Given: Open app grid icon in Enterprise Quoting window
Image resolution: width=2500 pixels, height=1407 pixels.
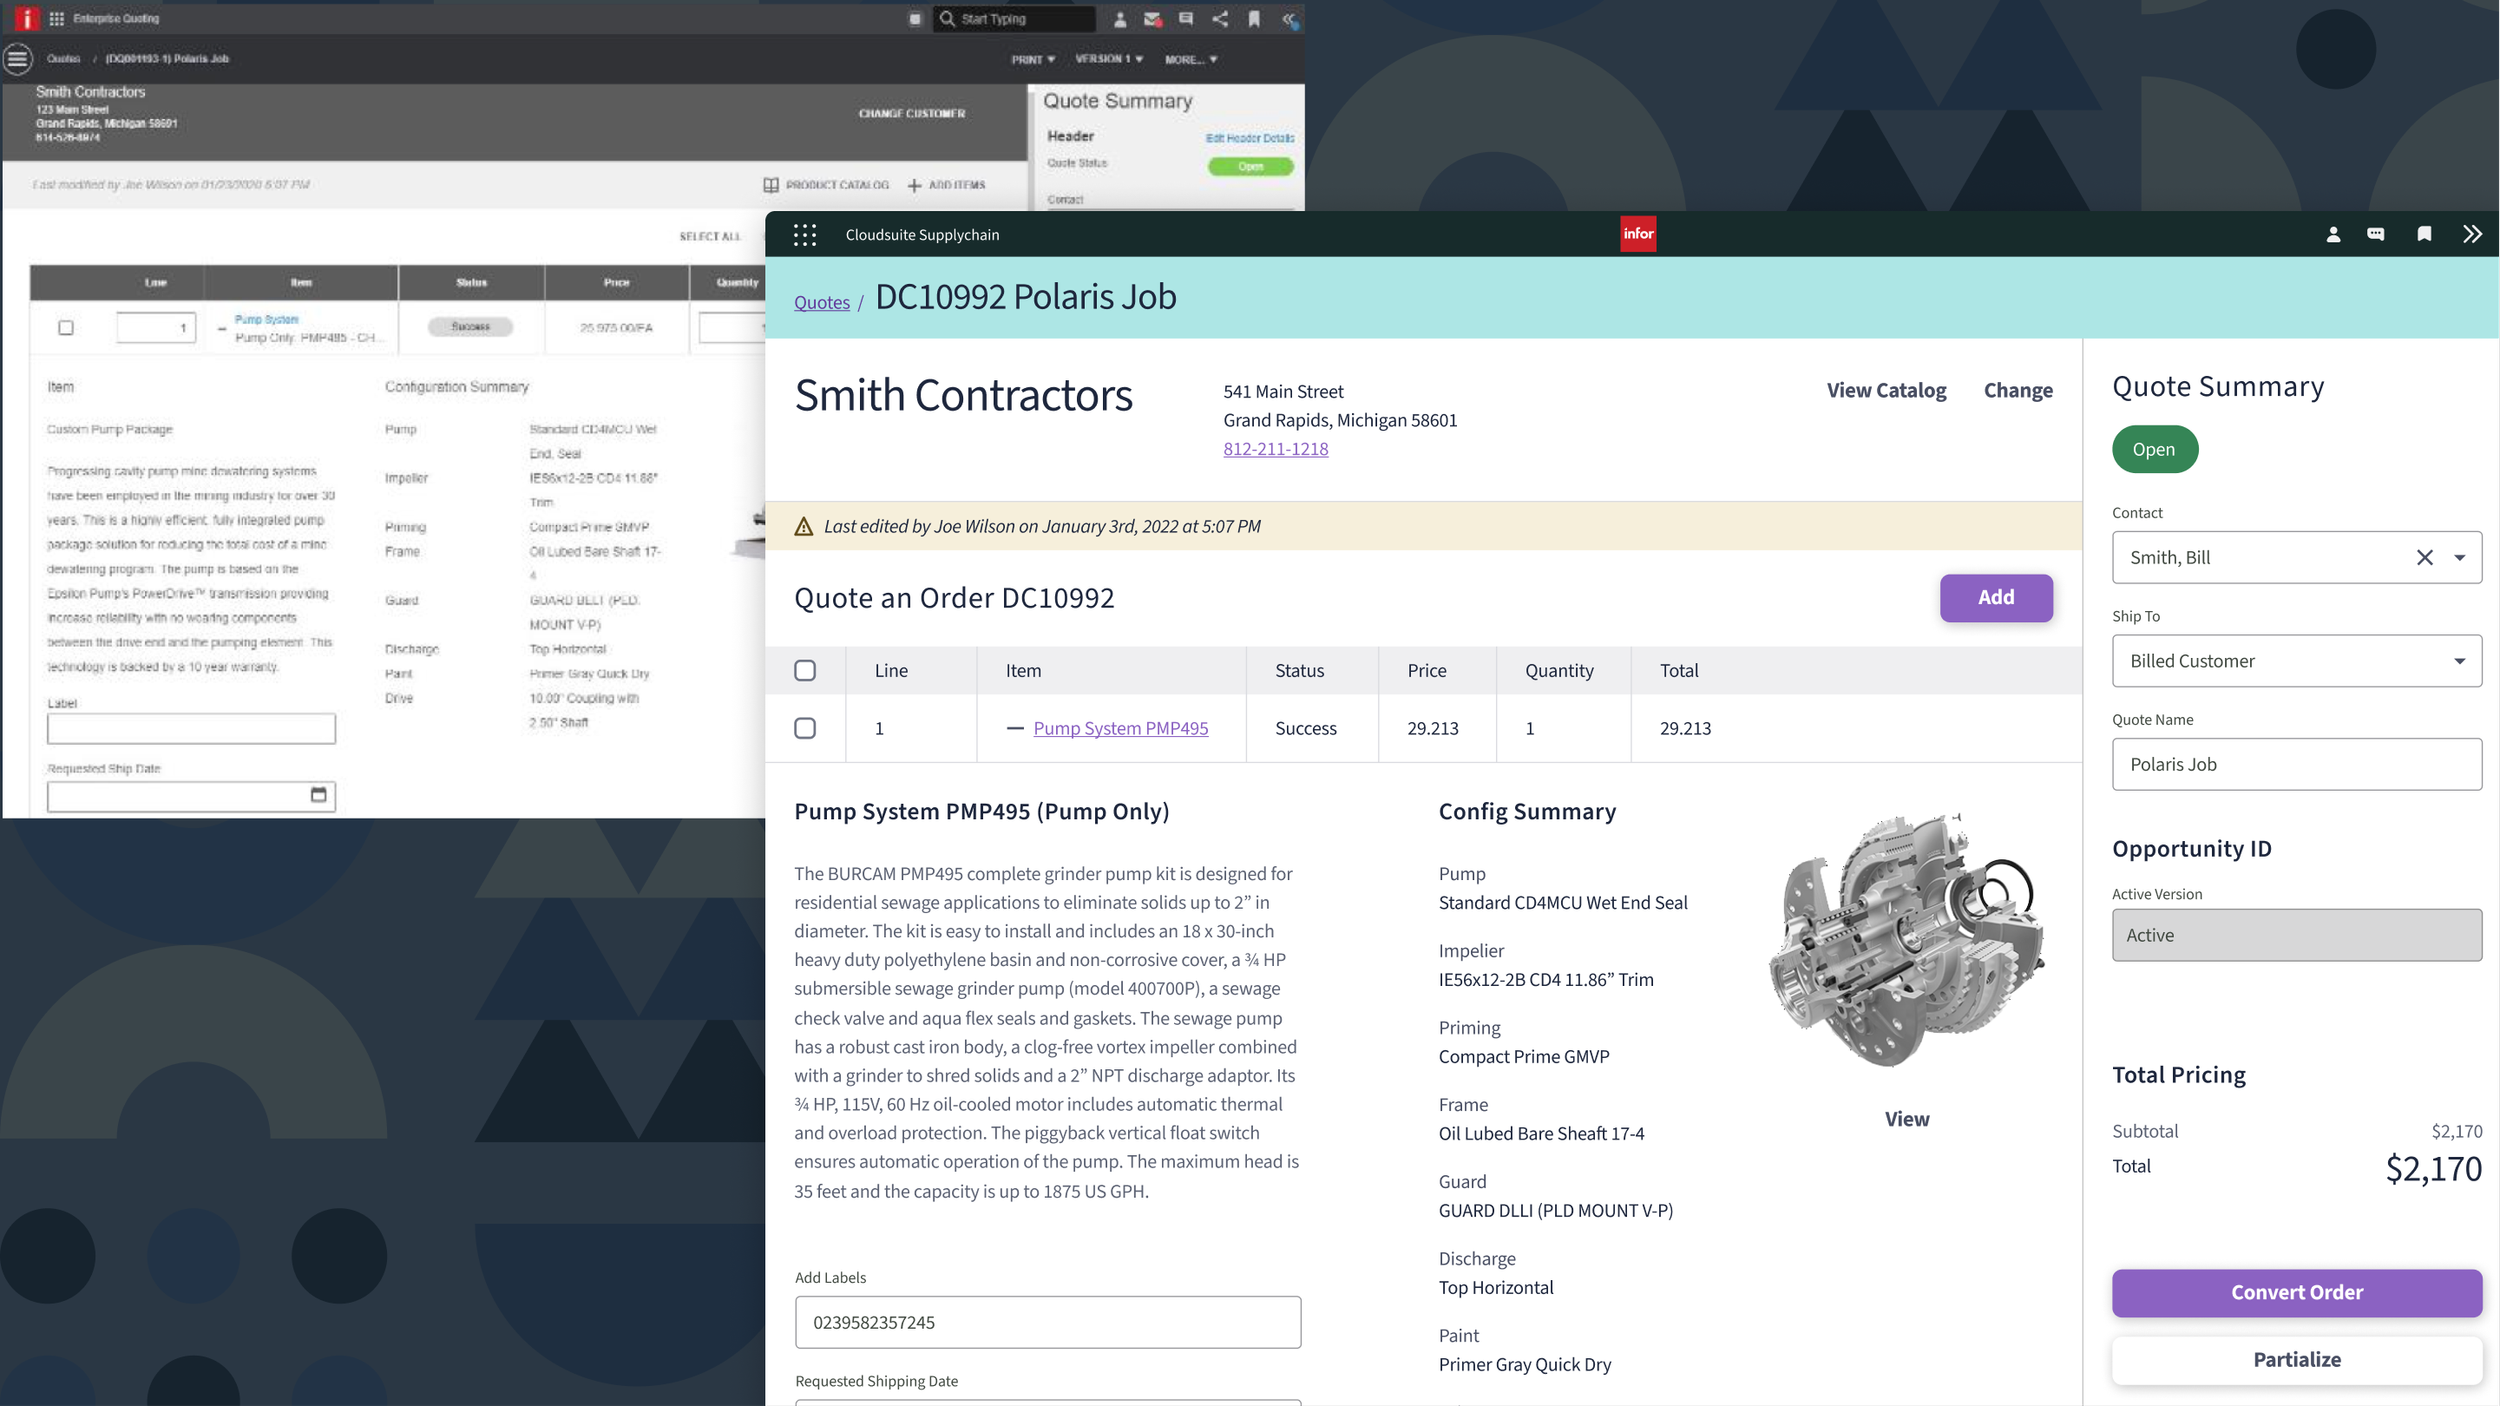Looking at the screenshot, I should pos(56,18).
